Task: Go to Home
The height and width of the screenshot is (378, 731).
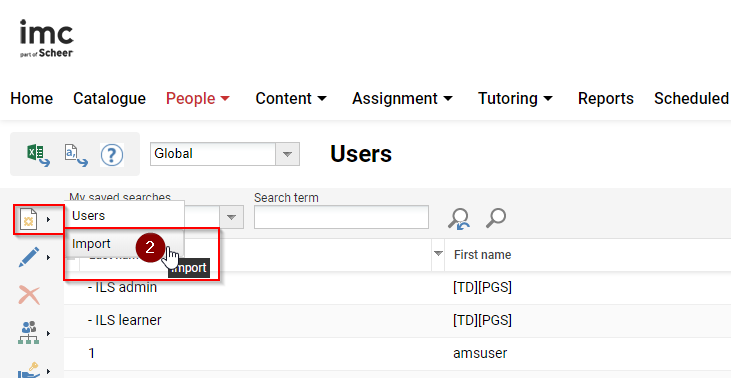Action: (x=32, y=98)
